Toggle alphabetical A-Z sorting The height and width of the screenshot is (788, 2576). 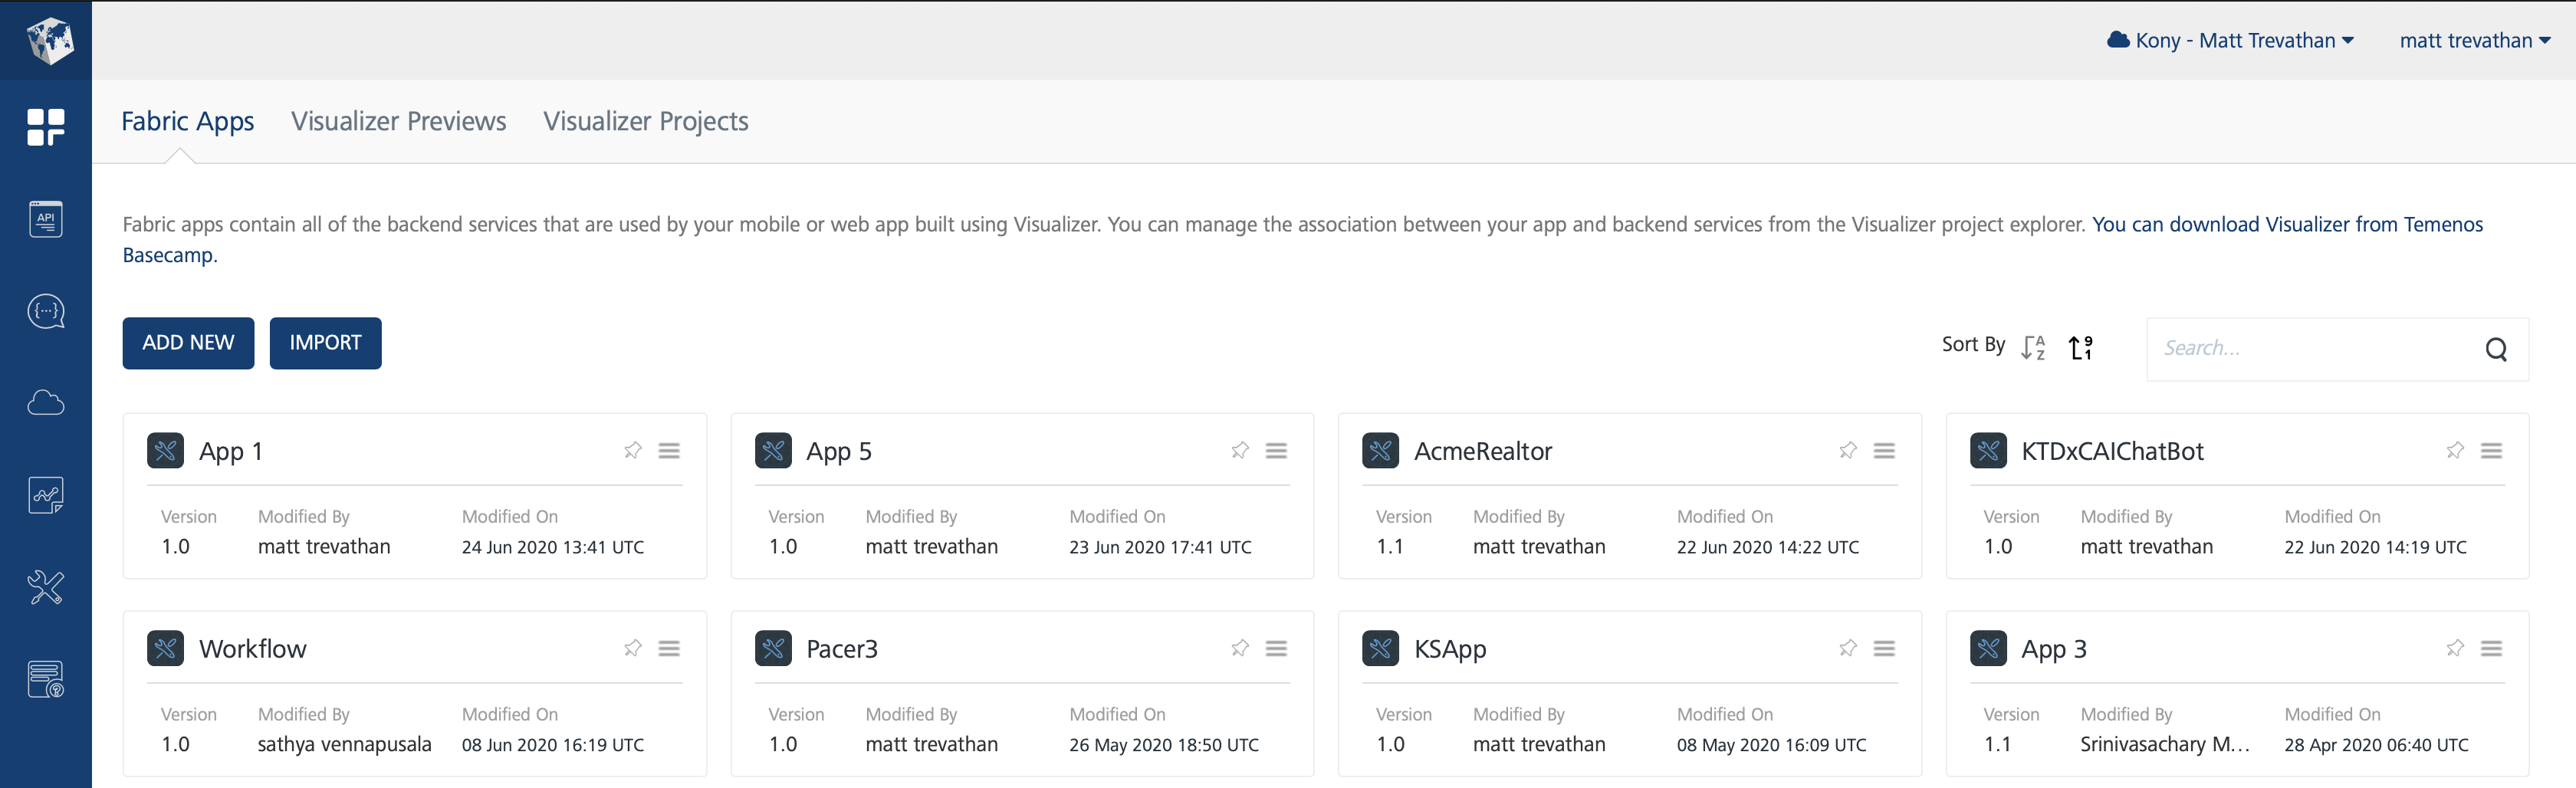[2034, 347]
